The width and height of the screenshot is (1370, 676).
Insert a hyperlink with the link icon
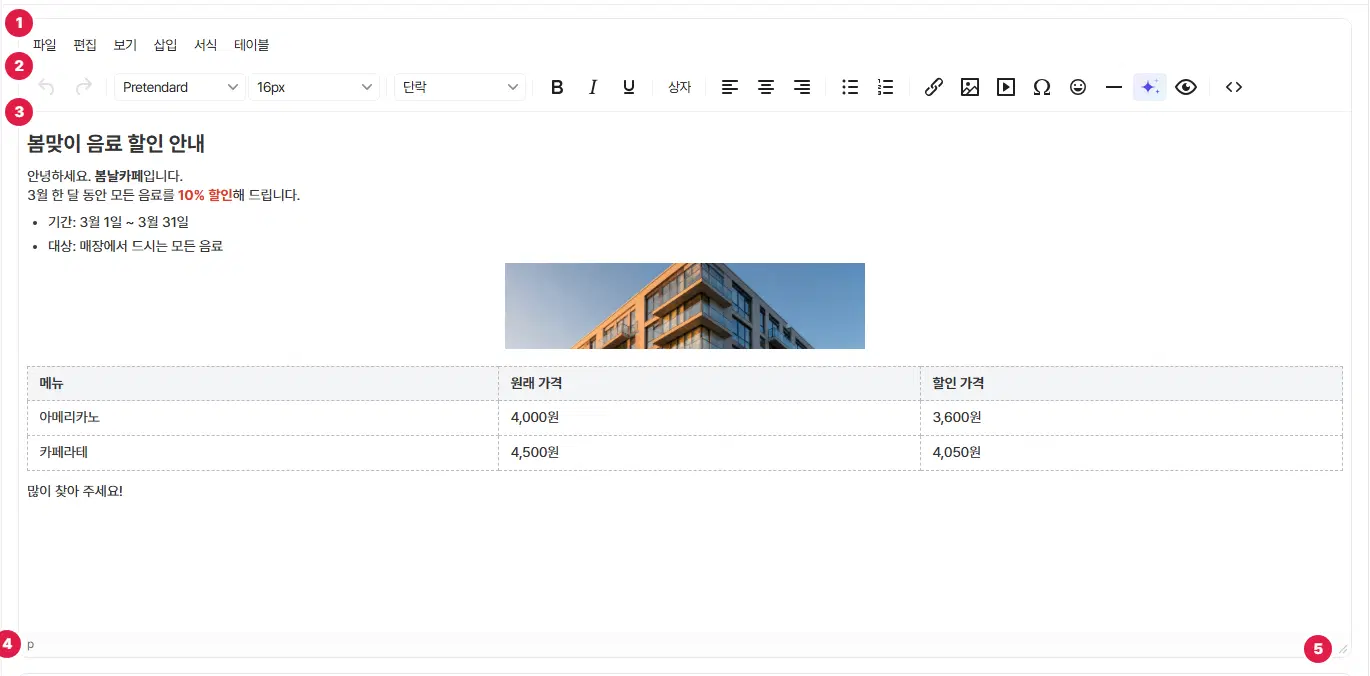934,87
